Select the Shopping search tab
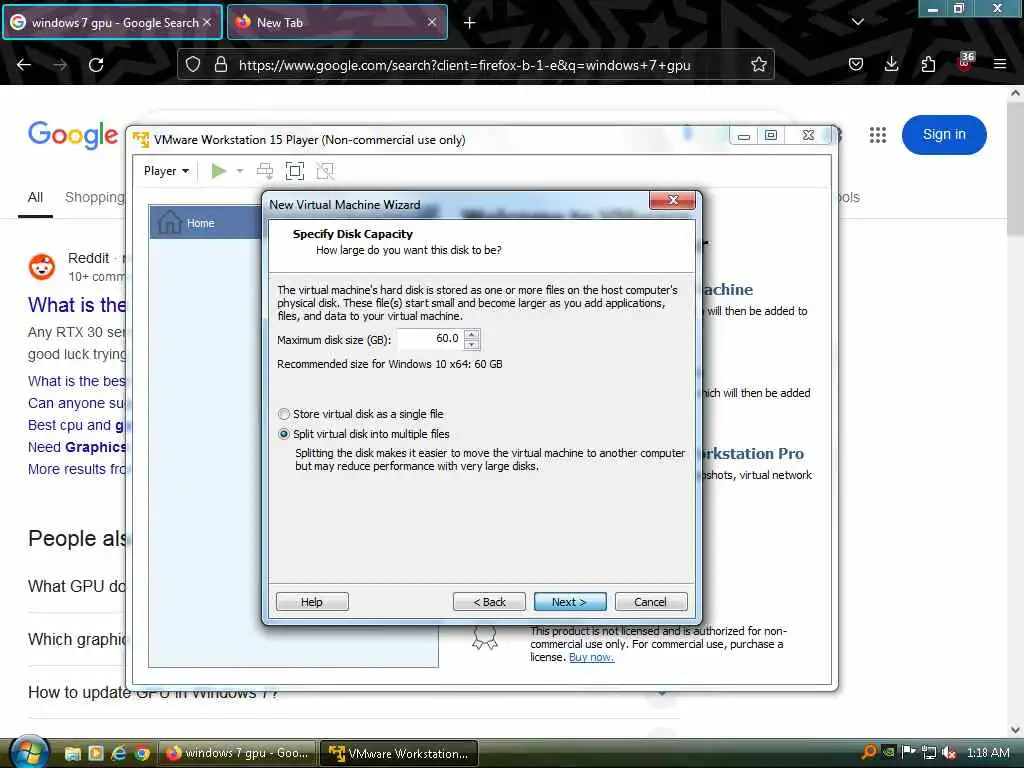This screenshot has height=768, width=1024. click(95, 197)
